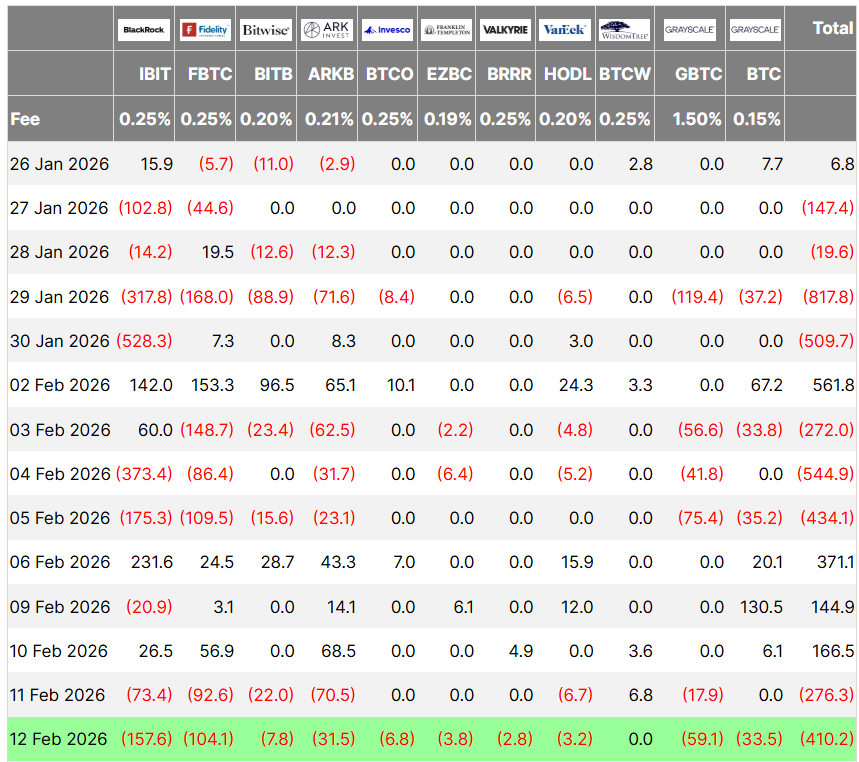Click the 02 Feb 2026 total 561.8
Viewport: 859px width, 762px height.
833,386
